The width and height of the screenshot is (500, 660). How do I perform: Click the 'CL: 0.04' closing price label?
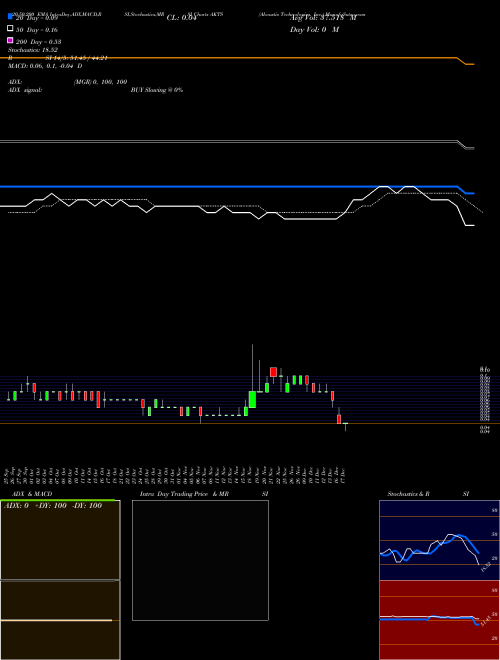(x=181, y=18)
